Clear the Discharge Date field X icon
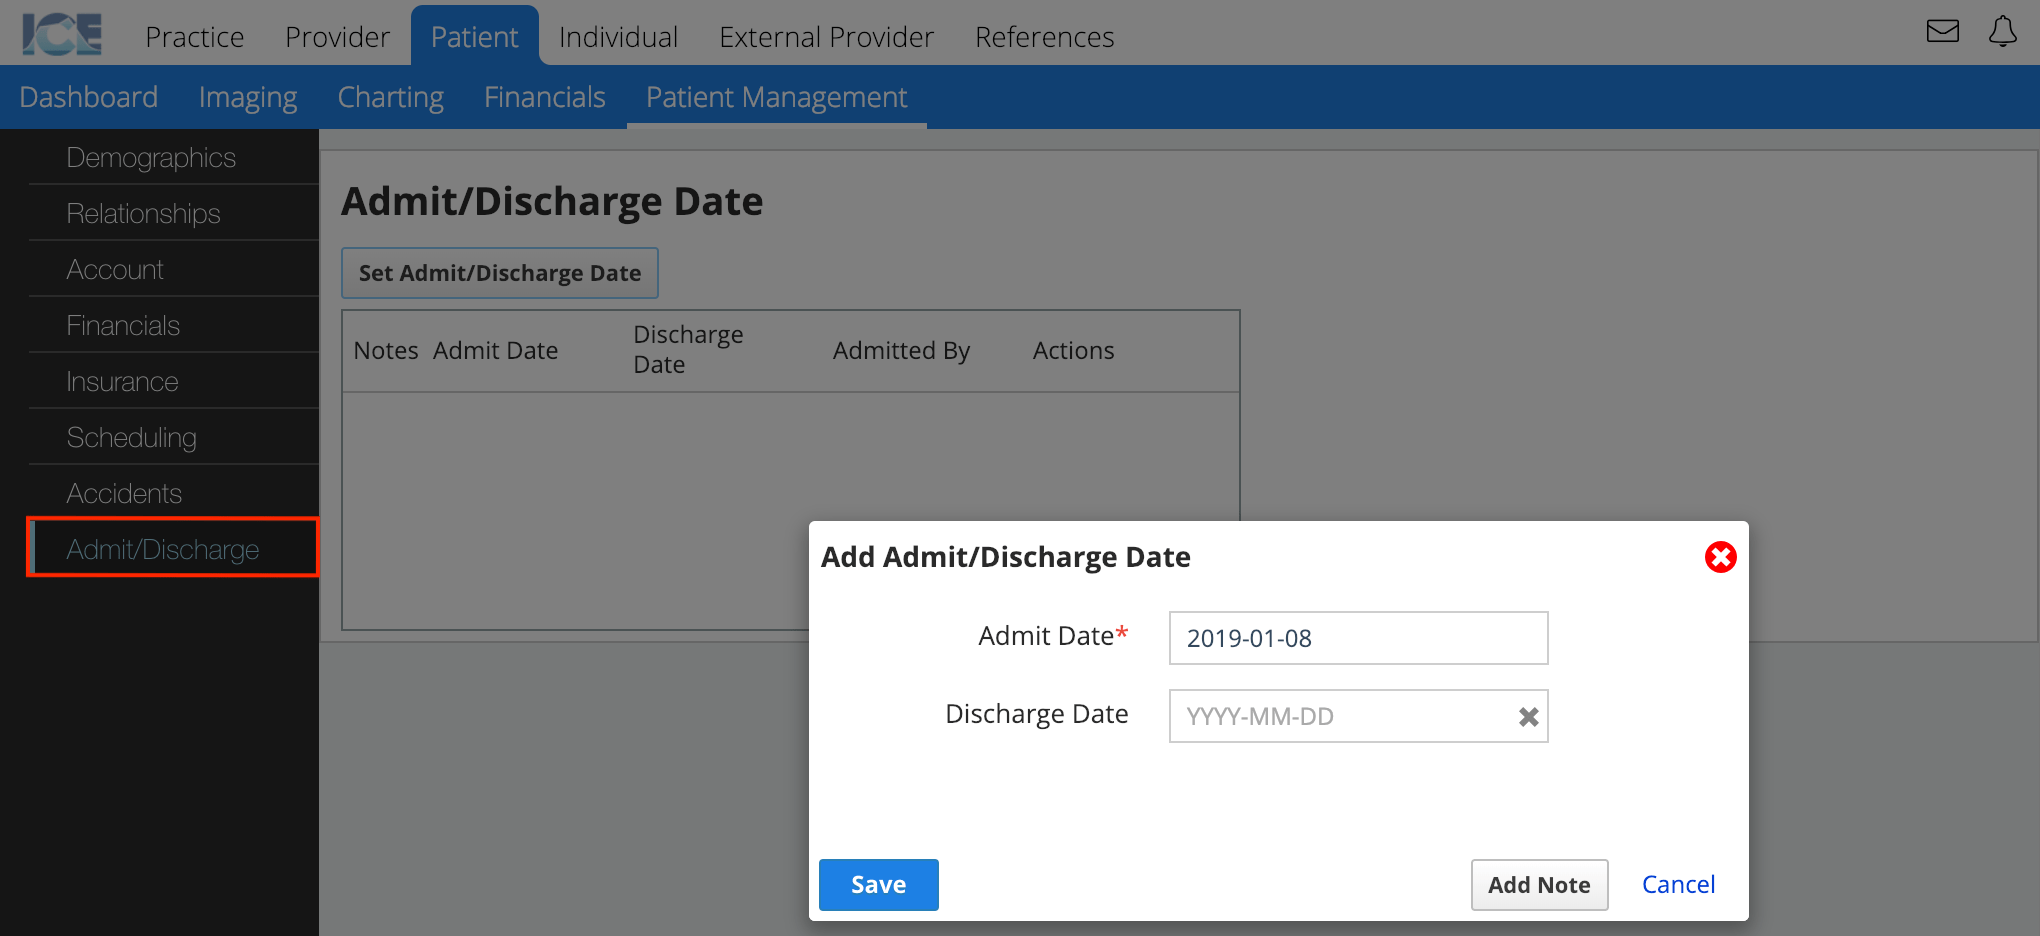The height and width of the screenshot is (936, 2040). [x=1528, y=716]
